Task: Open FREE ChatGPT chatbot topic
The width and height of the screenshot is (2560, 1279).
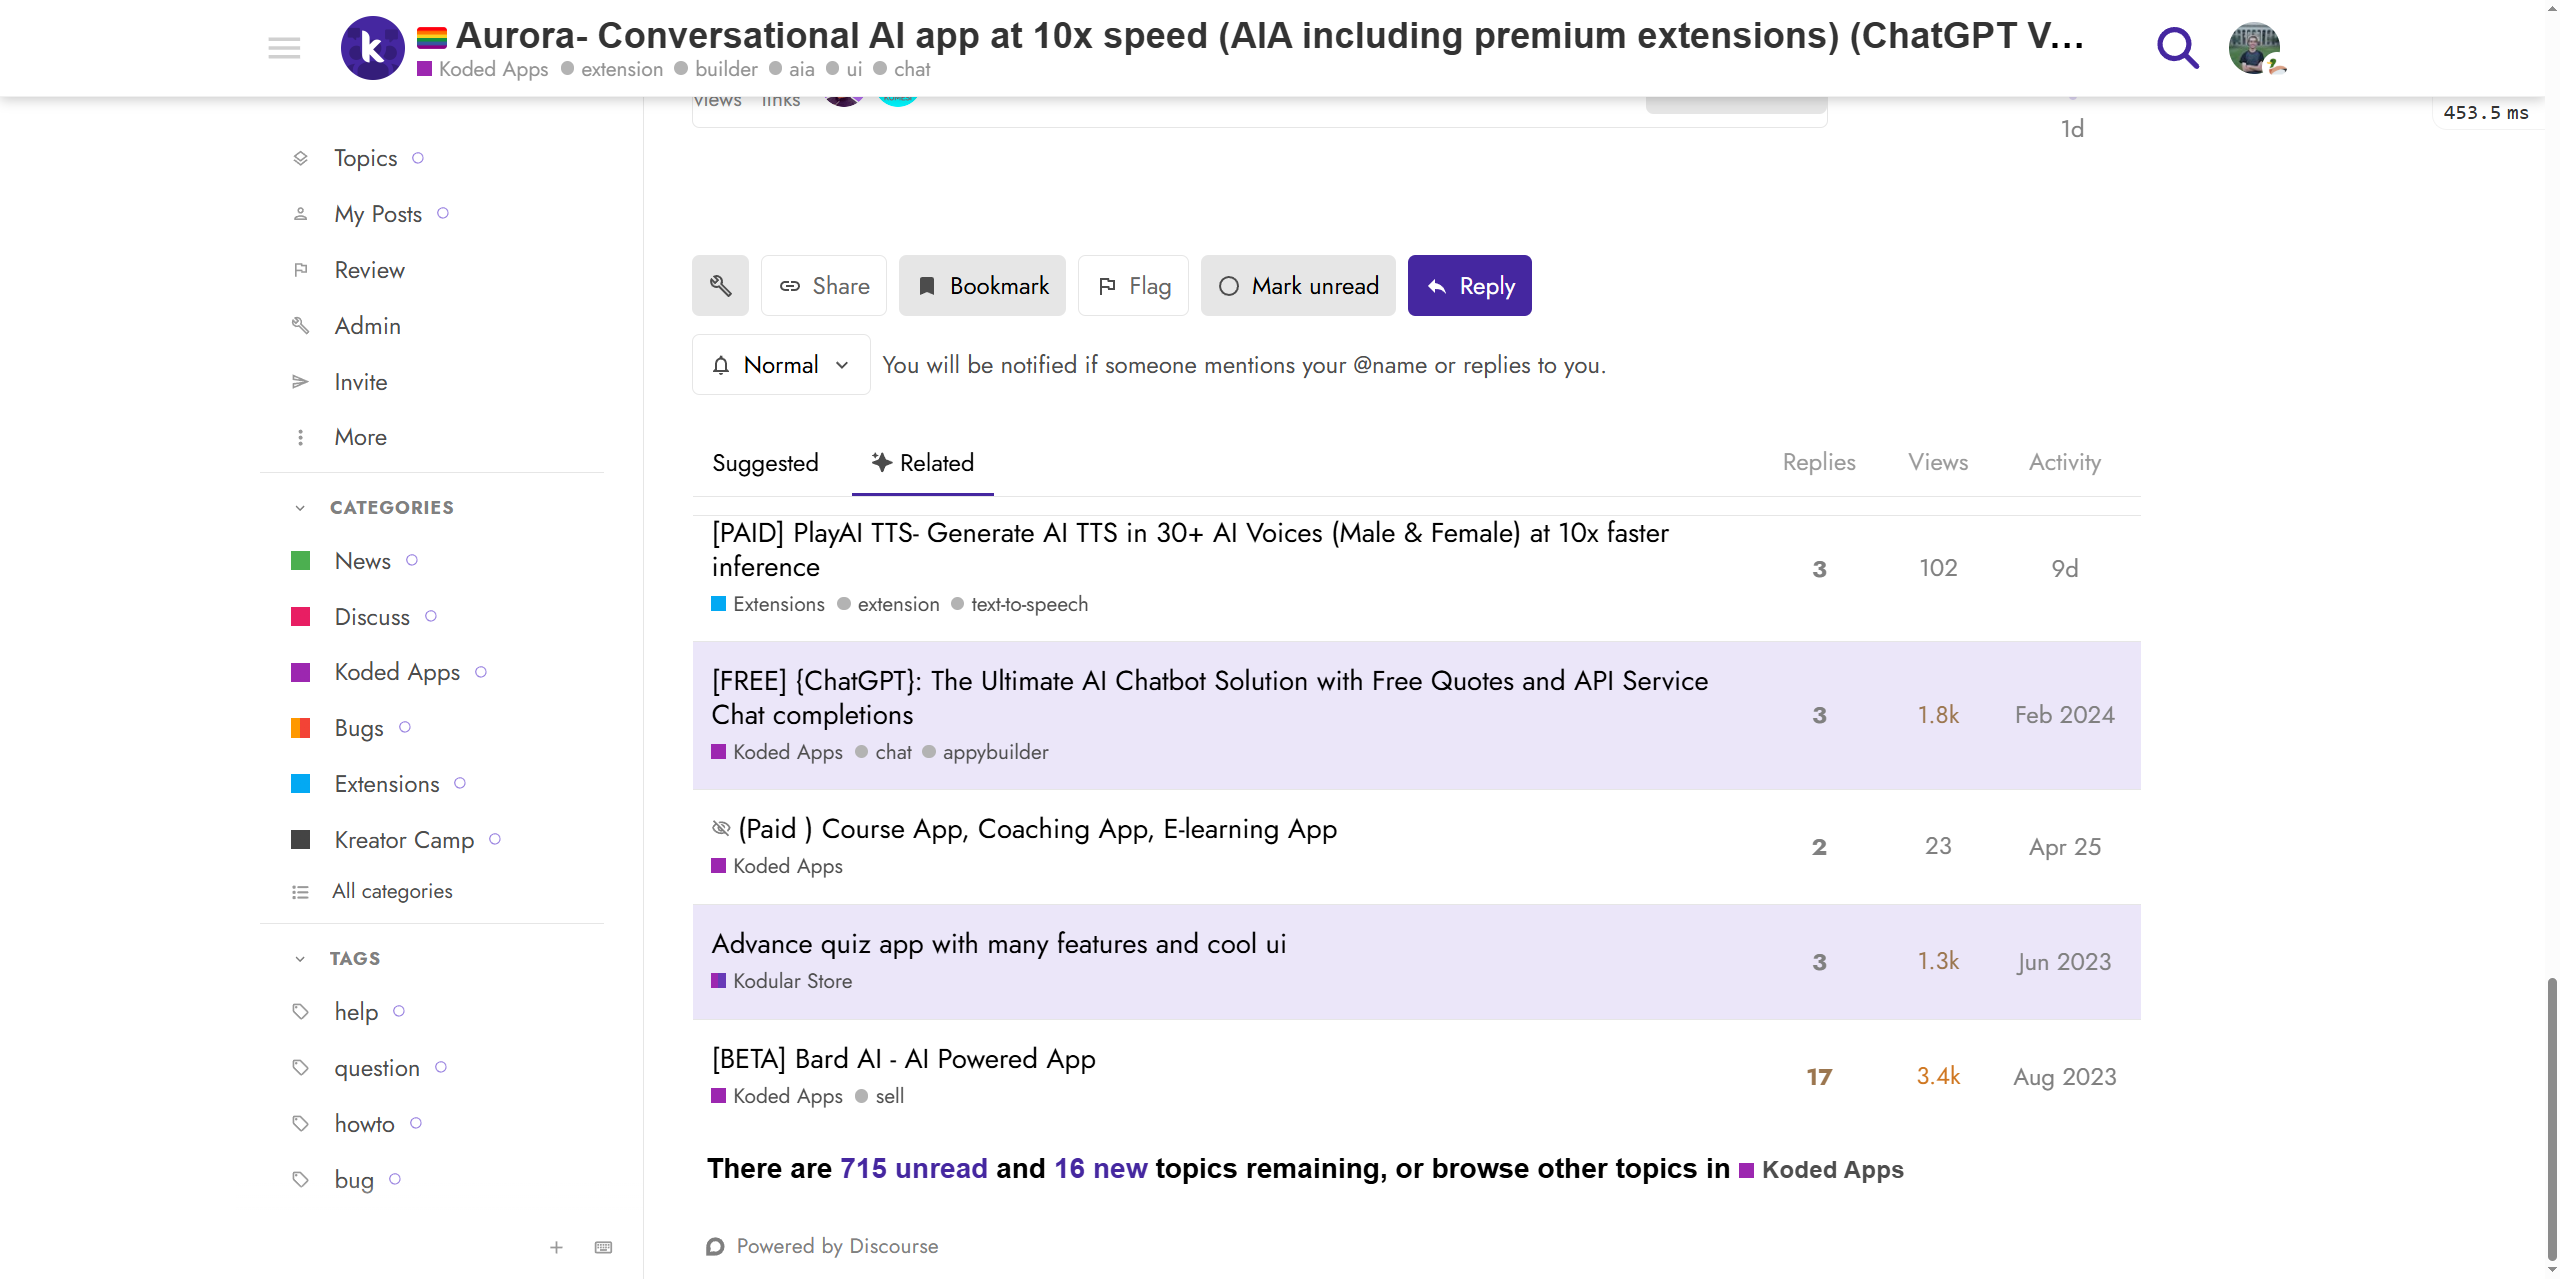Action: [x=1210, y=698]
